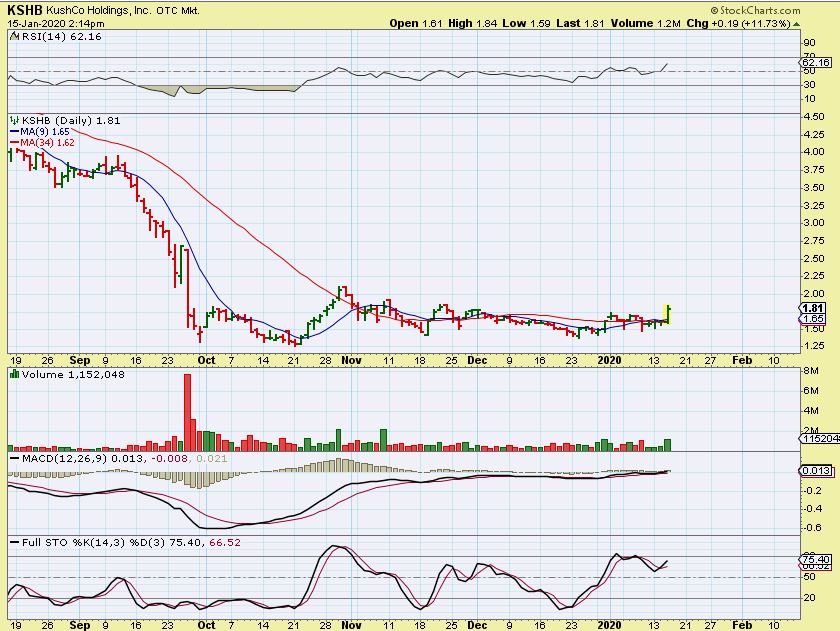Click the red line swatch for MA(34)
840x631 pixels.
point(15,143)
